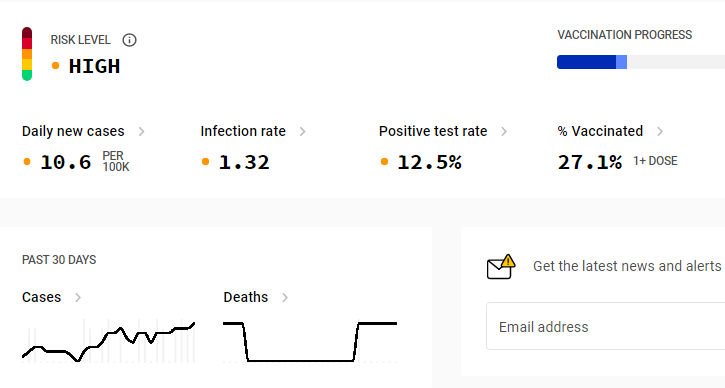The height and width of the screenshot is (388, 725).
Task: Click the orange dot beside HIGH
Action: coord(55,66)
